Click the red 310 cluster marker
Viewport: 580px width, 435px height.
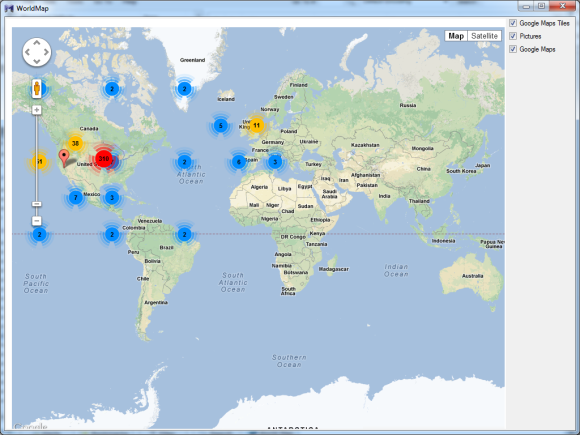(x=104, y=159)
